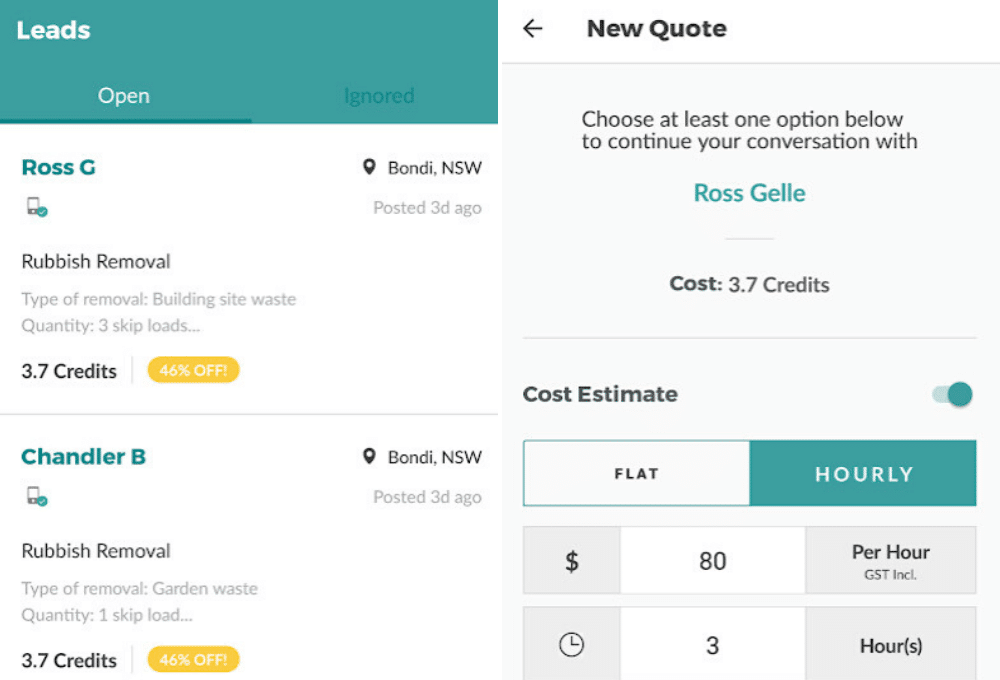
Task: Switch to the Ignored leads tab
Action: click(379, 96)
